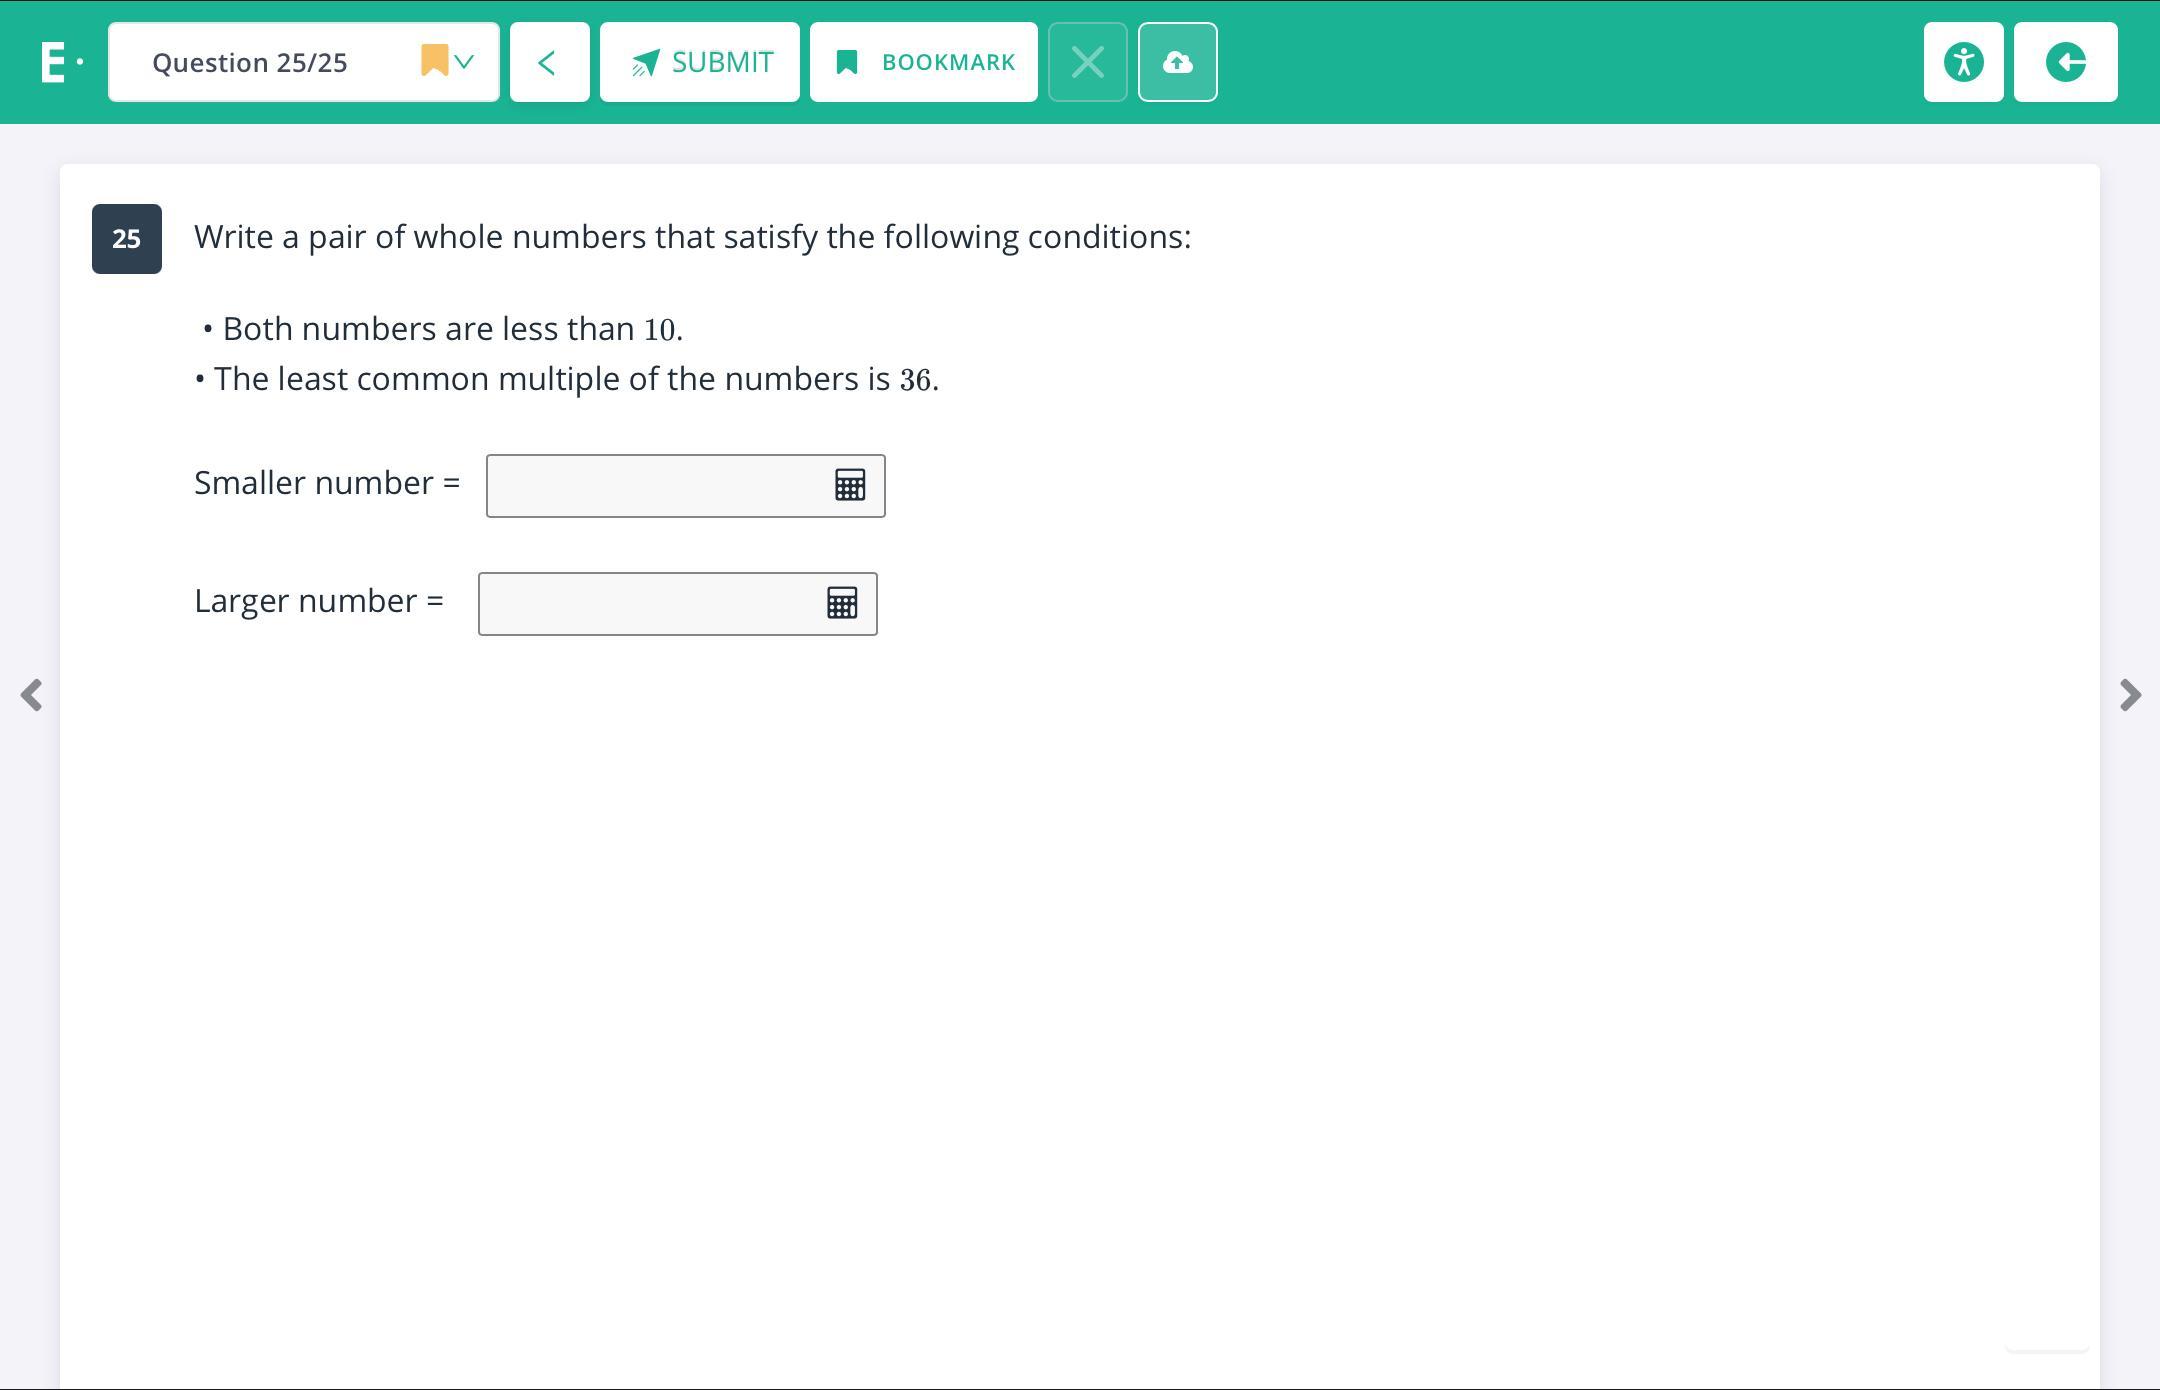
Task: Click the bookmark icon inside Bookmark button
Action: tap(846, 62)
